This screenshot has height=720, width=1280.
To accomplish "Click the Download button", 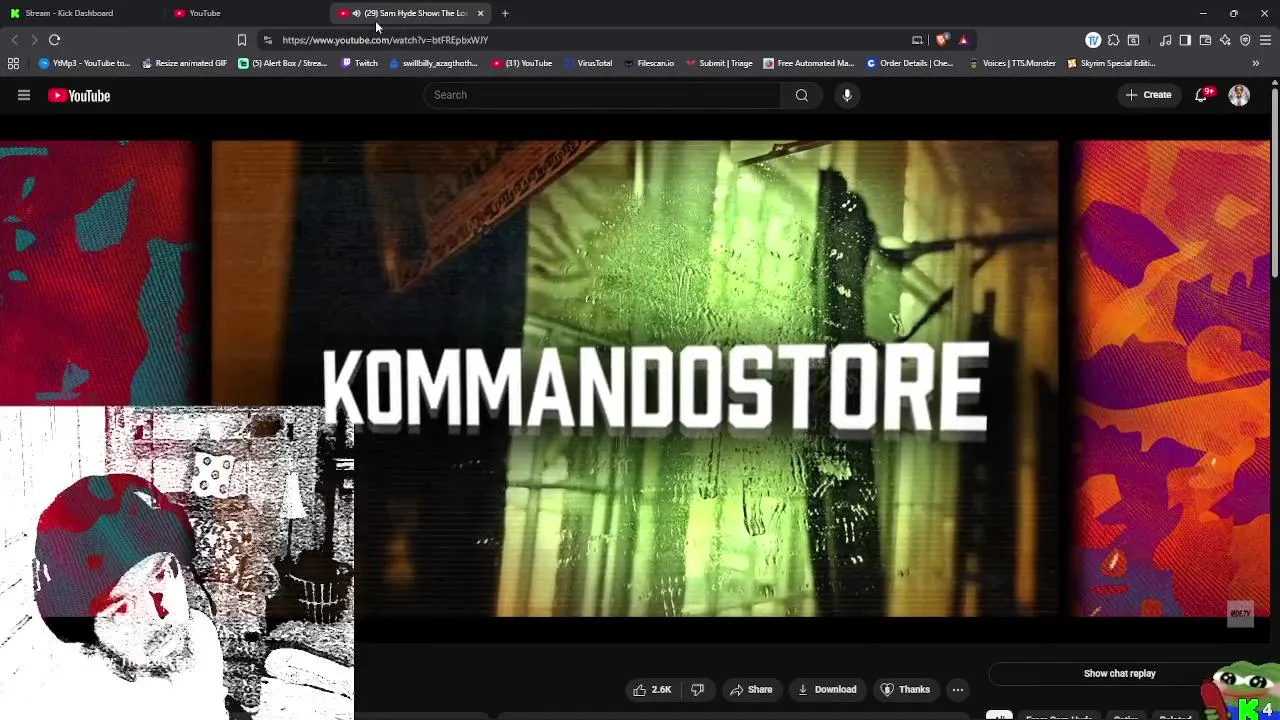I will (827, 690).
